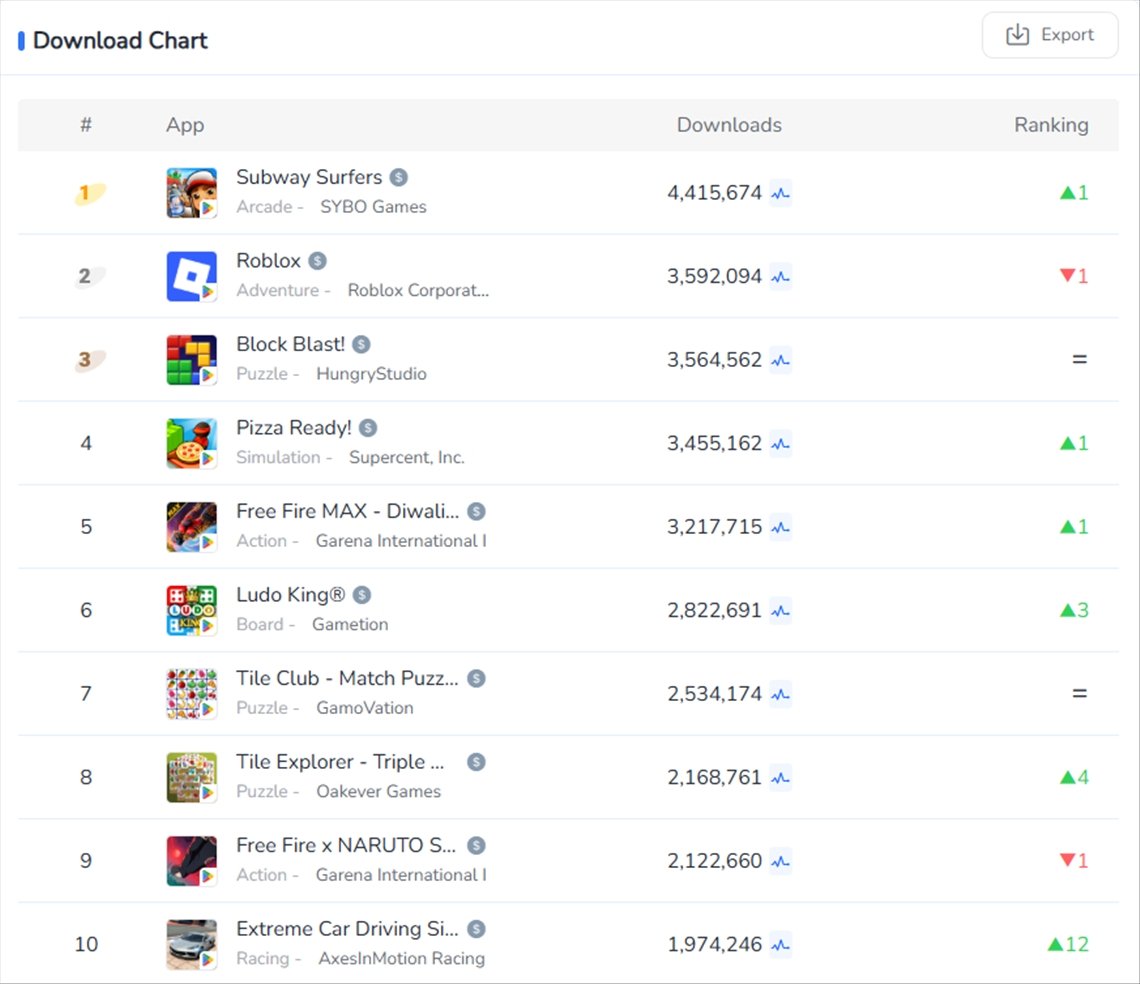This screenshot has height=984, width=1140.
Task: Open Subway Surfers download trend chart icon
Action: [x=781, y=193]
